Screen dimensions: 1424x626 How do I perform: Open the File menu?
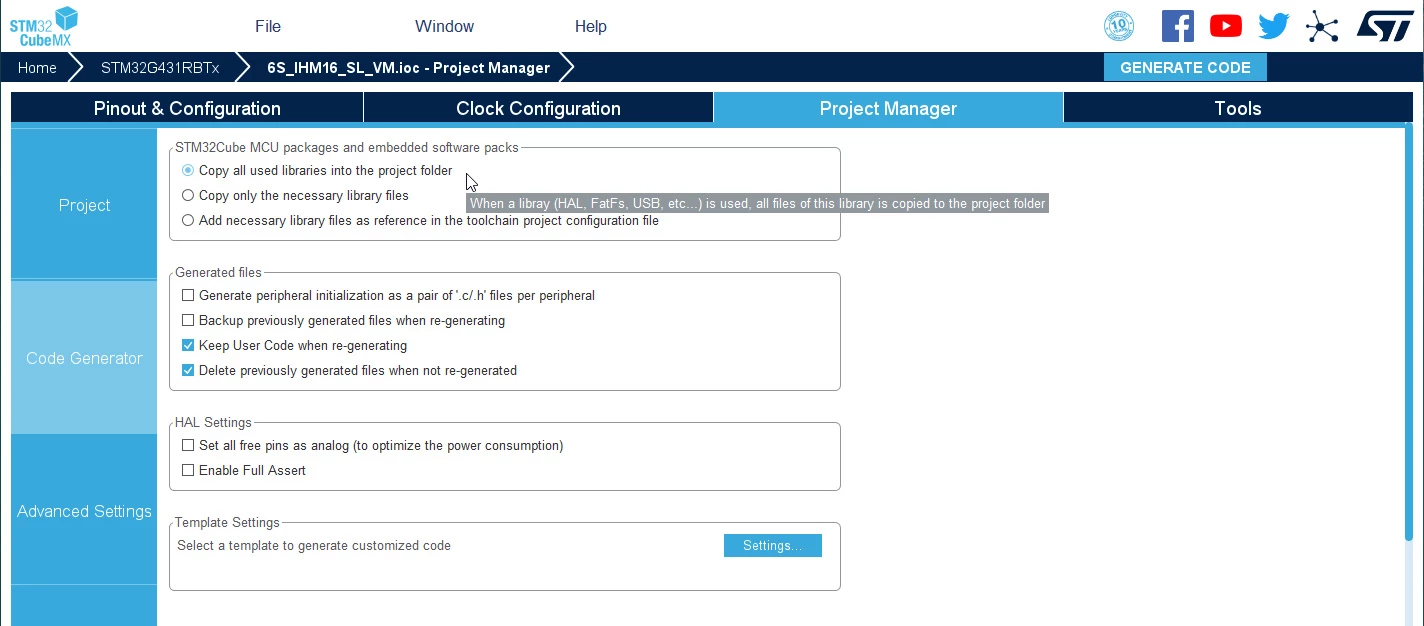point(268,27)
